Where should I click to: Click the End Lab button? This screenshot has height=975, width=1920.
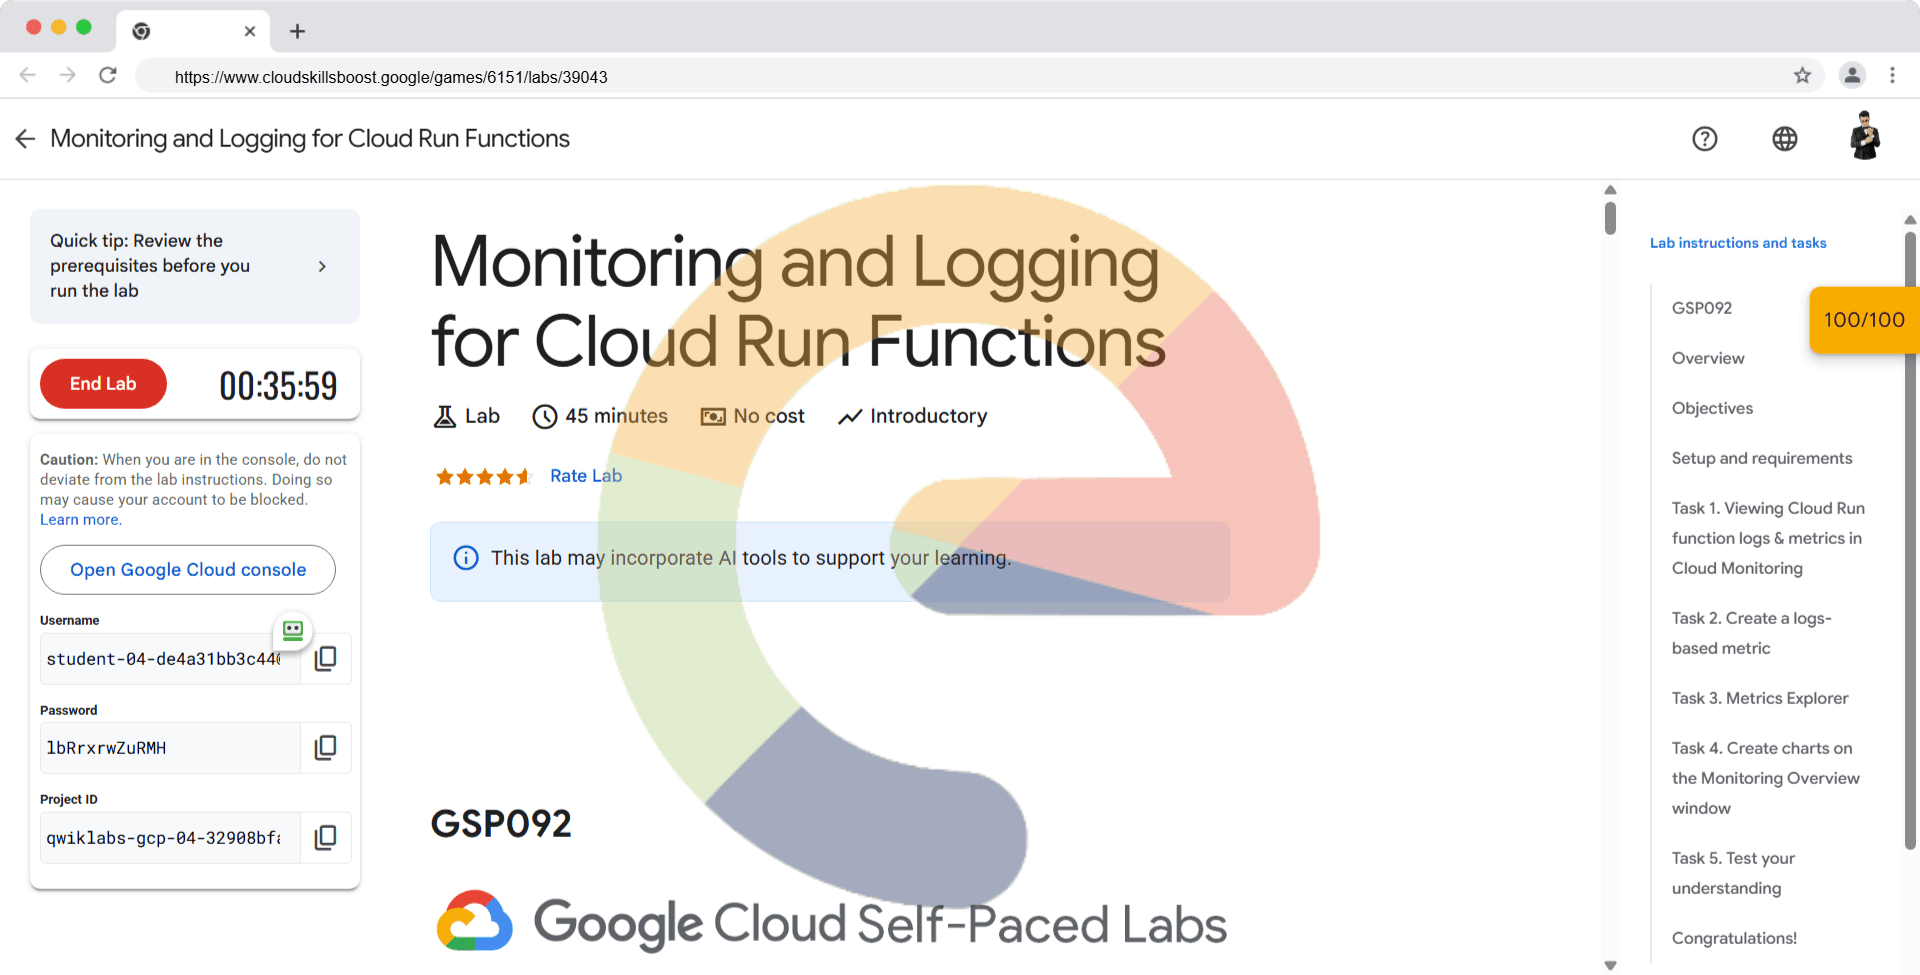point(103,384)
